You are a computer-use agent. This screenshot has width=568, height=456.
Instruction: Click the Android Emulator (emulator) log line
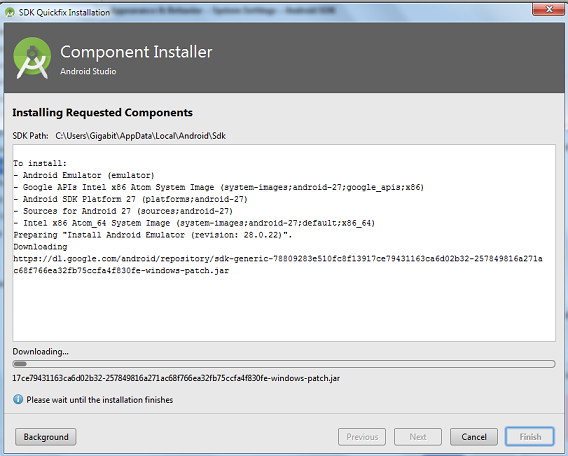84,175
